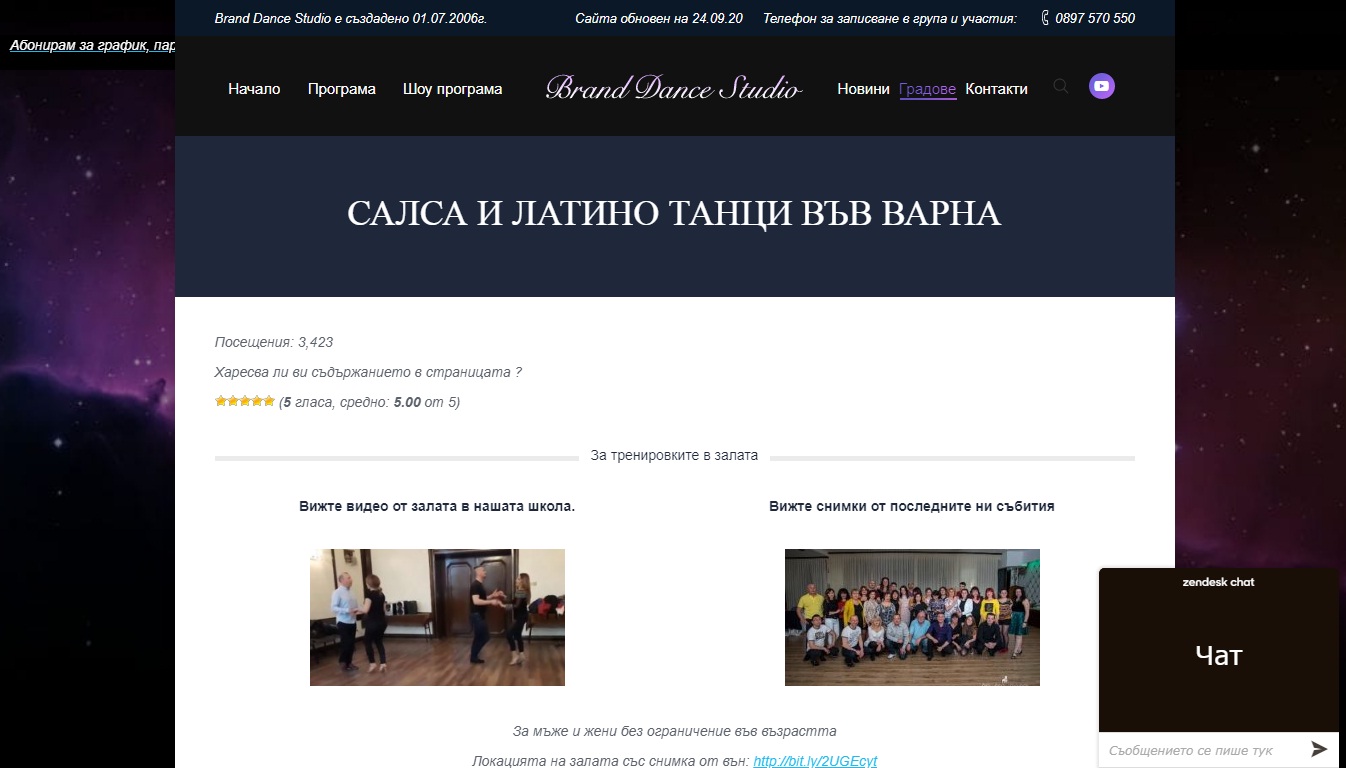Click the 'zendesk chat' label
The height and width of the screenshot is (768, 1346).
coord(1218,582)
